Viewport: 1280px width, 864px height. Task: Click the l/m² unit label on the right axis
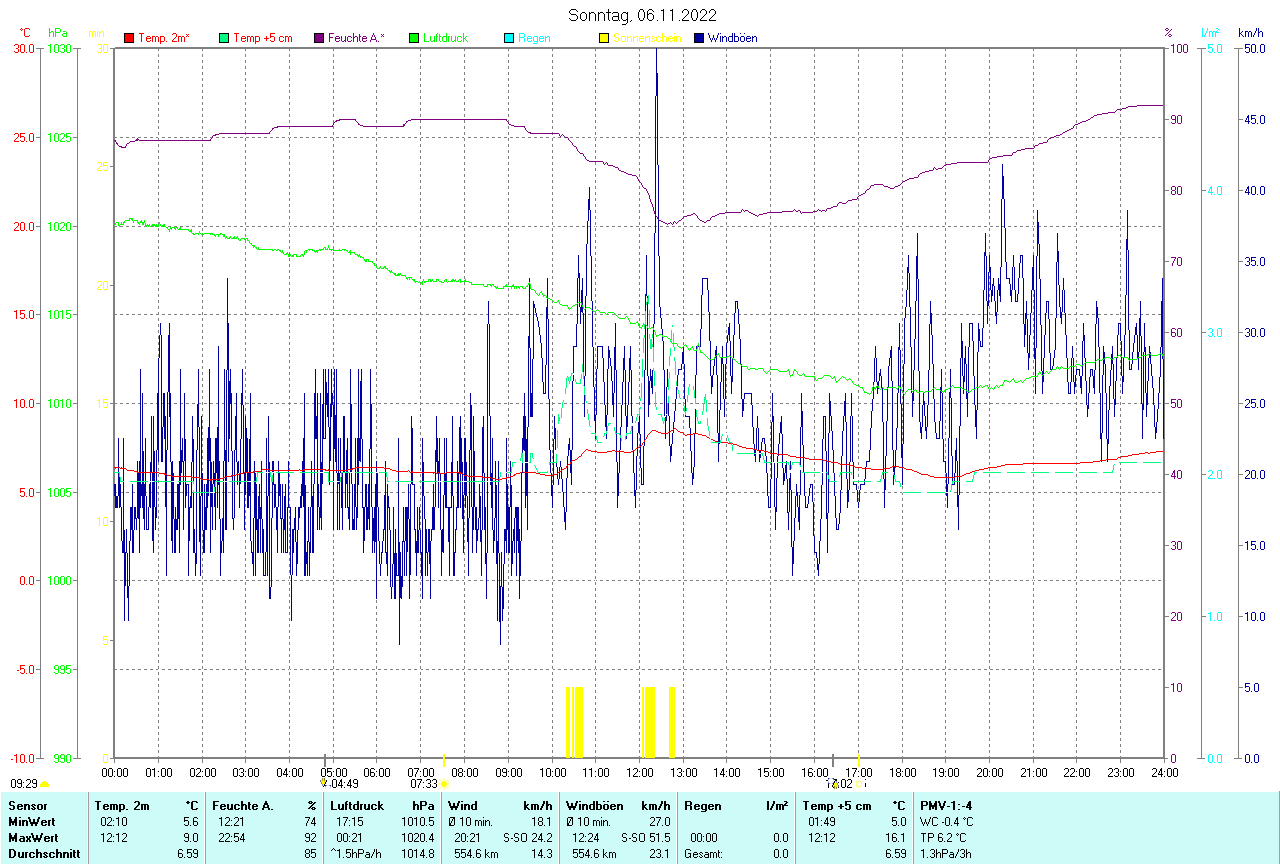click(1211, 33)
